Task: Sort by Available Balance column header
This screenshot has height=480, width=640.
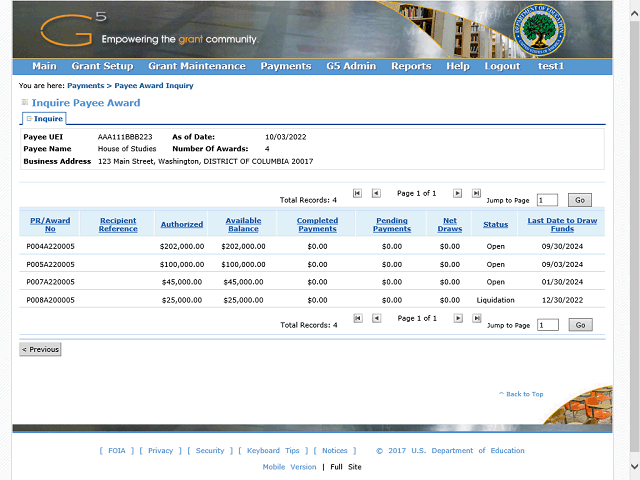Action: (243, 224)
